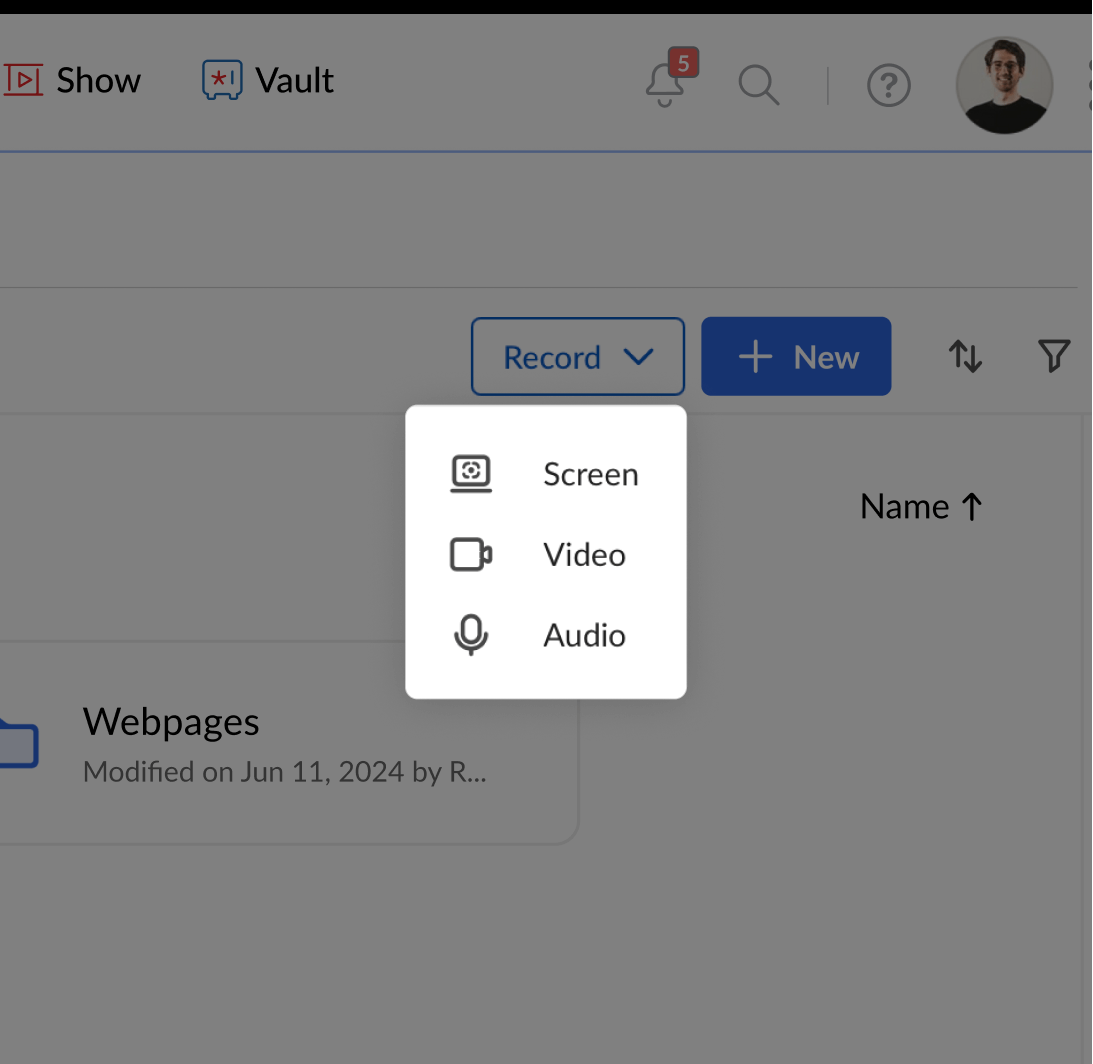Open help using the question mark icon
The height and width of the screenshot is (1064, 1093).
[x=889, y=86]
